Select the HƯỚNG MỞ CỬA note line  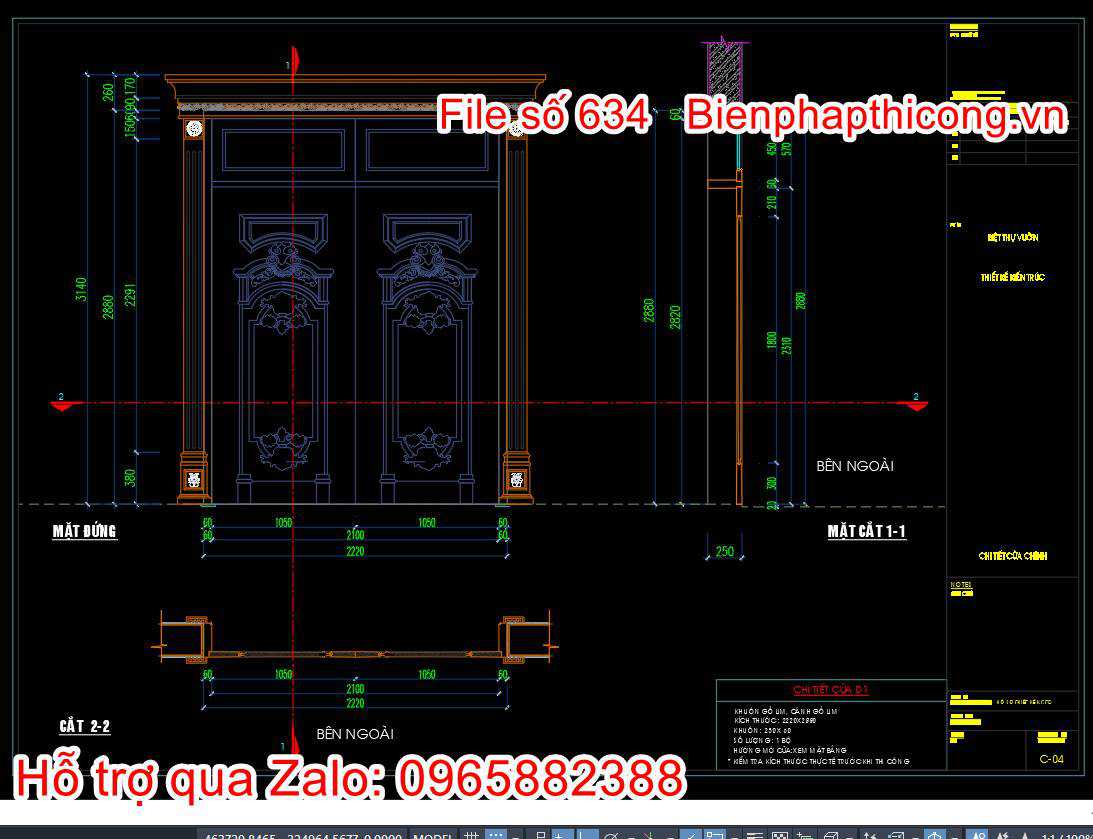pyautogui.click(x=790, y=751)
